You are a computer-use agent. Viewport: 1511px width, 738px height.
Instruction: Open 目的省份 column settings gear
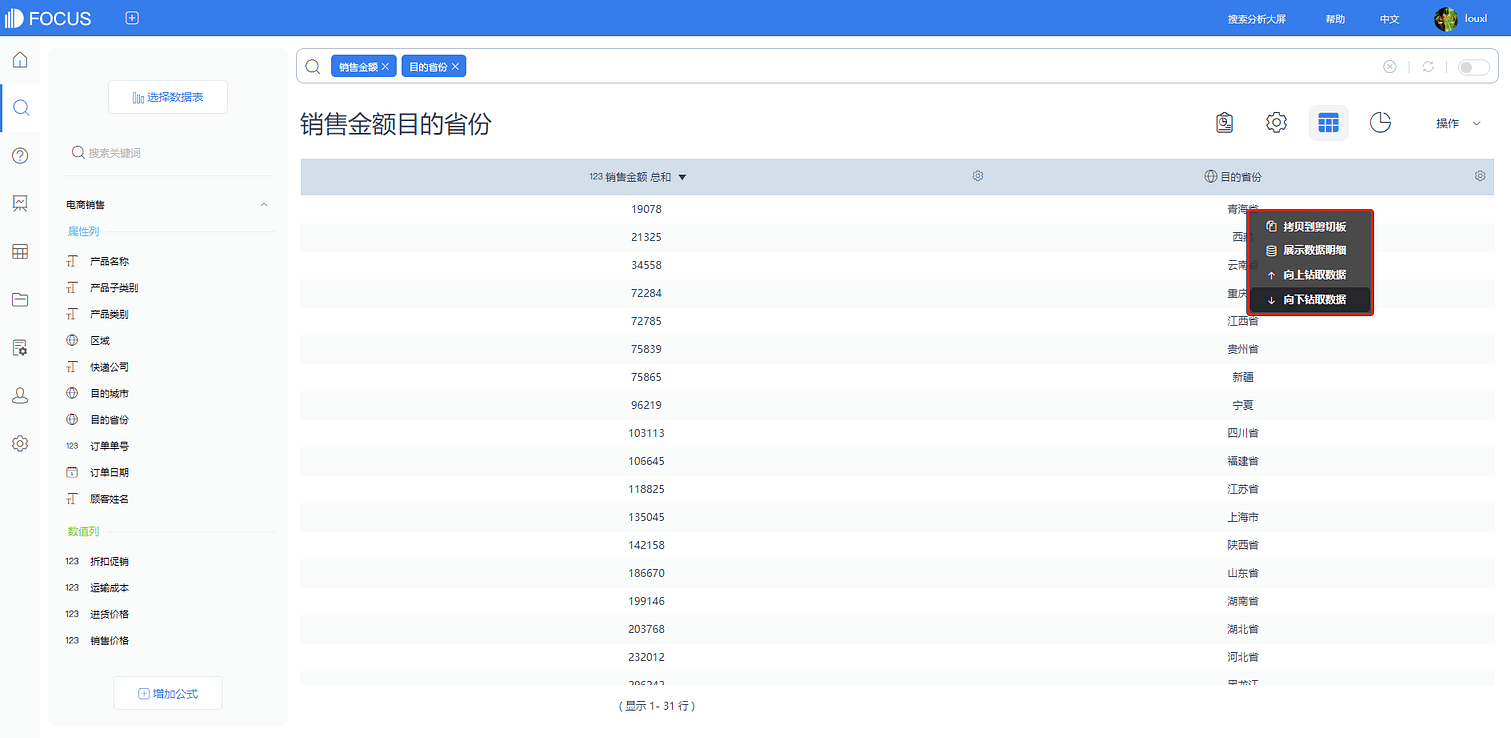pos(1480,176)
